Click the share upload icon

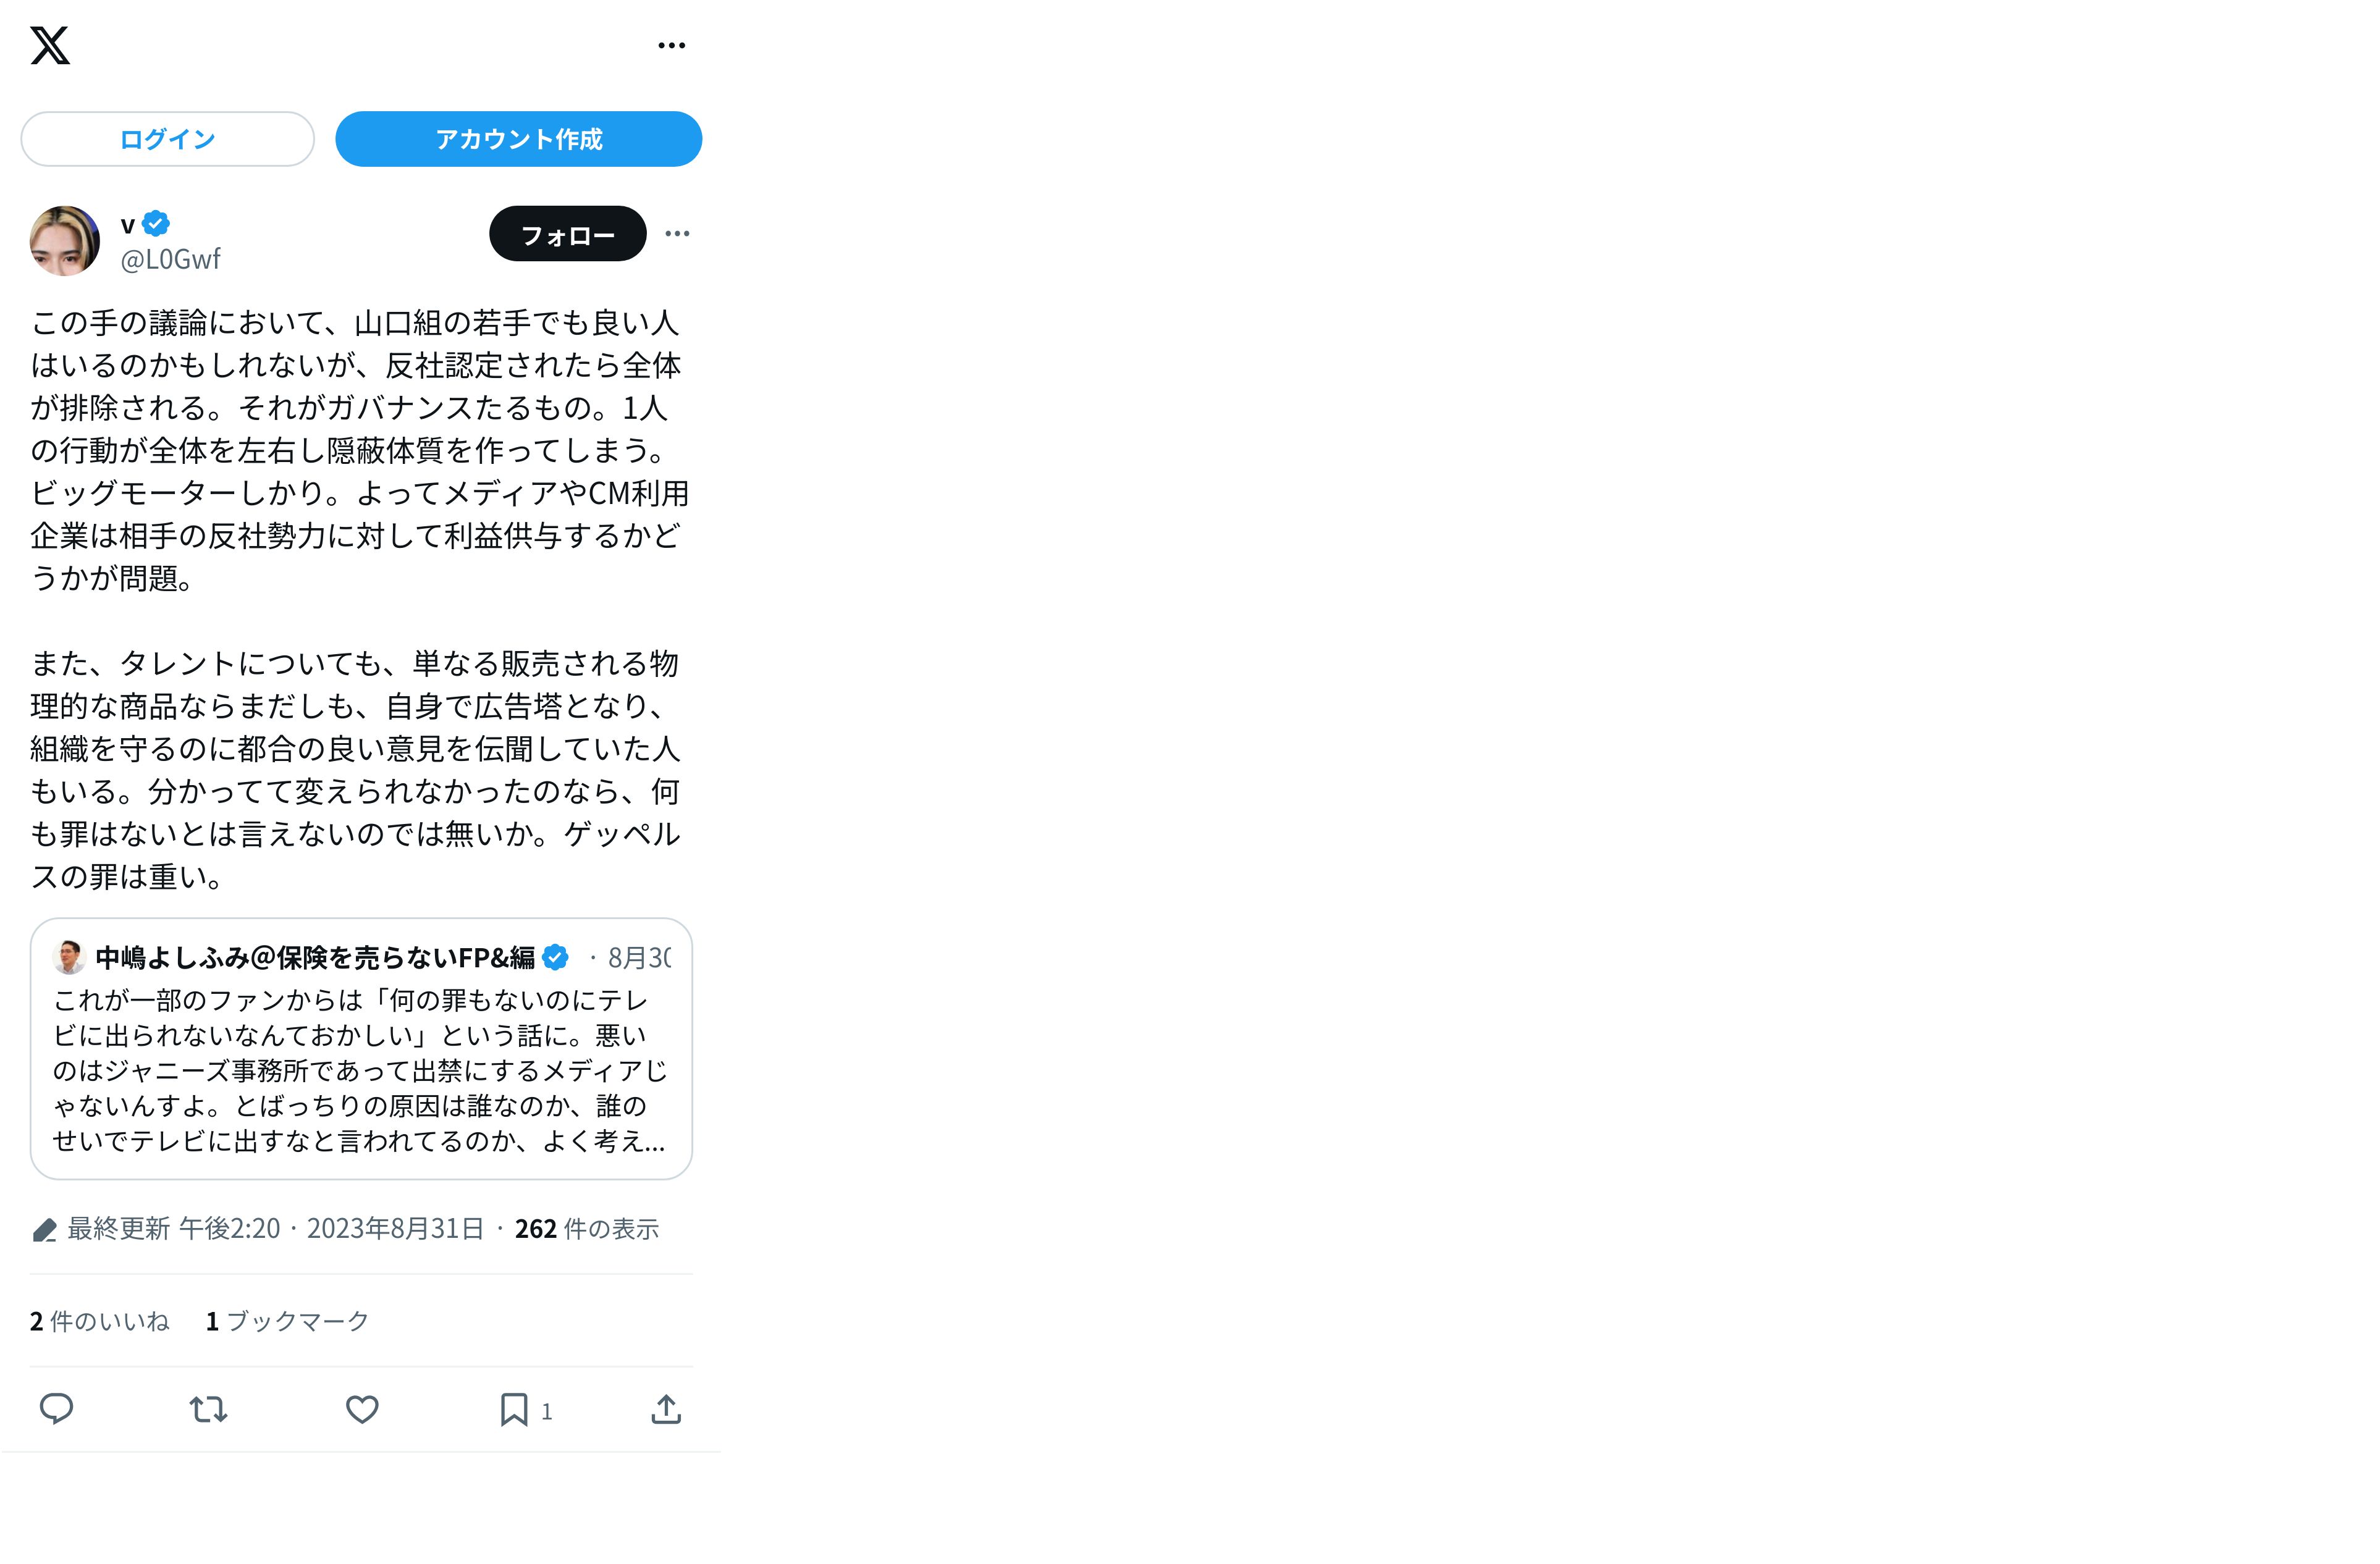666,1409
